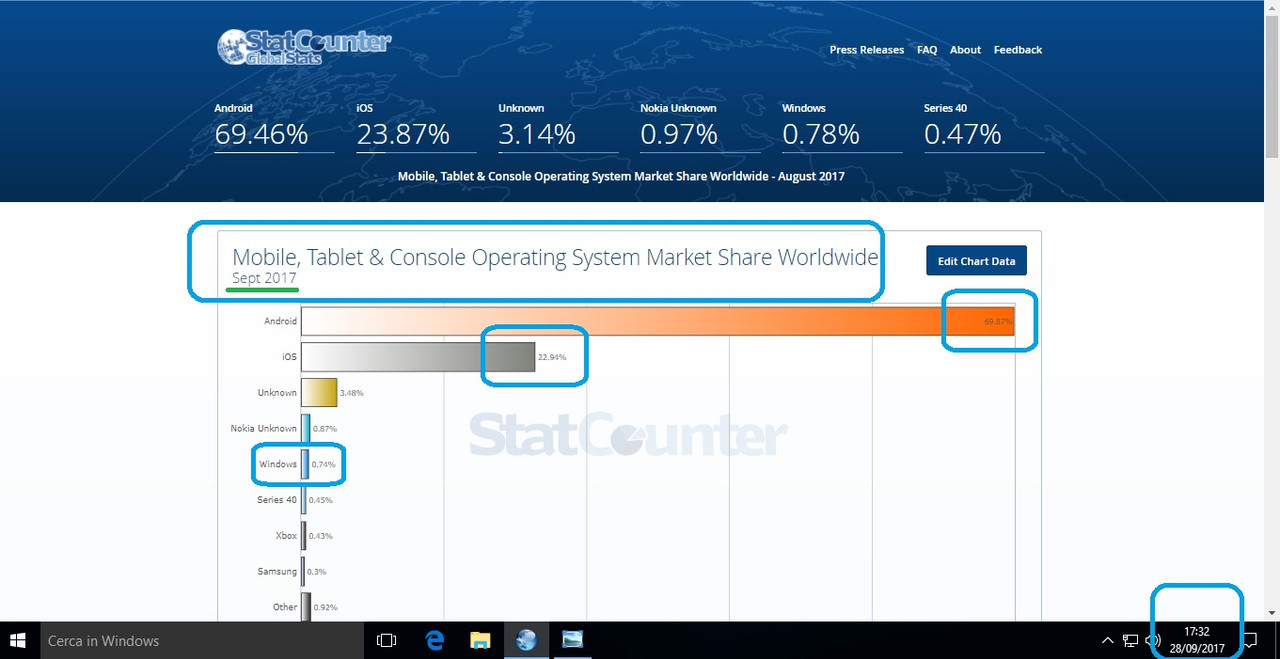Click the Windows chart row label
The height and width of the screenshot is (659, 1280).
pos(278,464)
